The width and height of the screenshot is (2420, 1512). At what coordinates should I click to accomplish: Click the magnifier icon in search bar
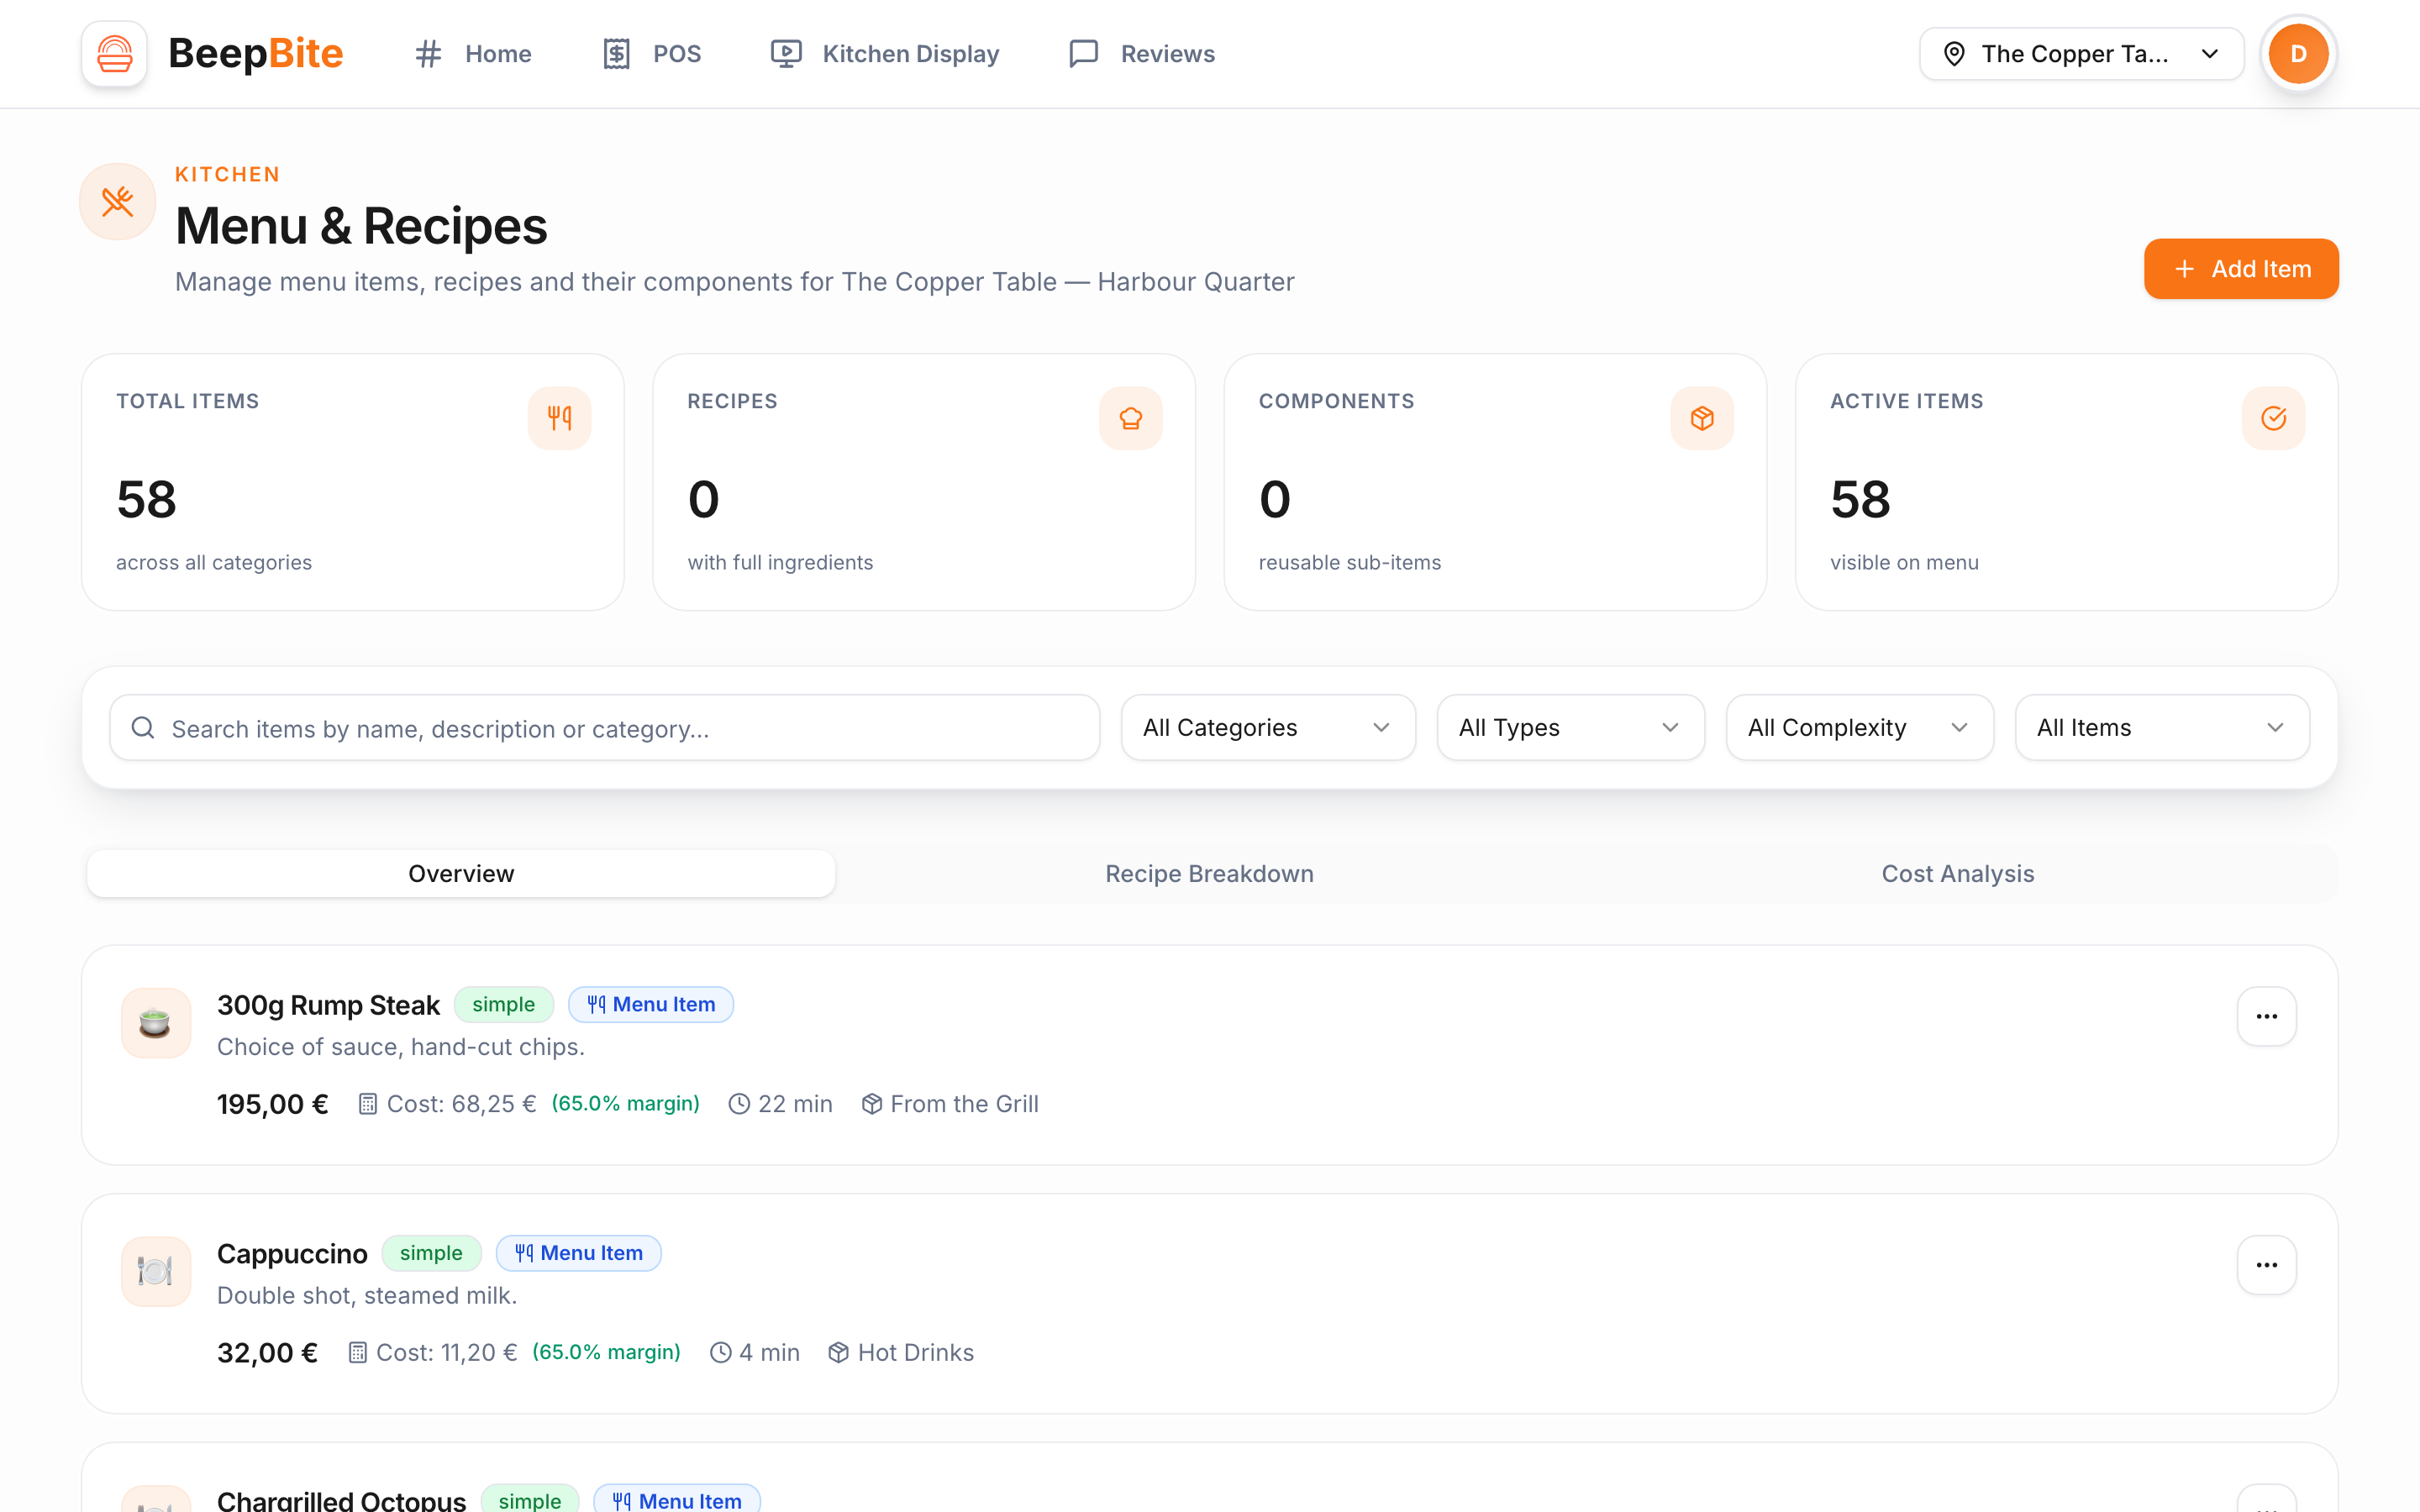click(x=143, y=728)
